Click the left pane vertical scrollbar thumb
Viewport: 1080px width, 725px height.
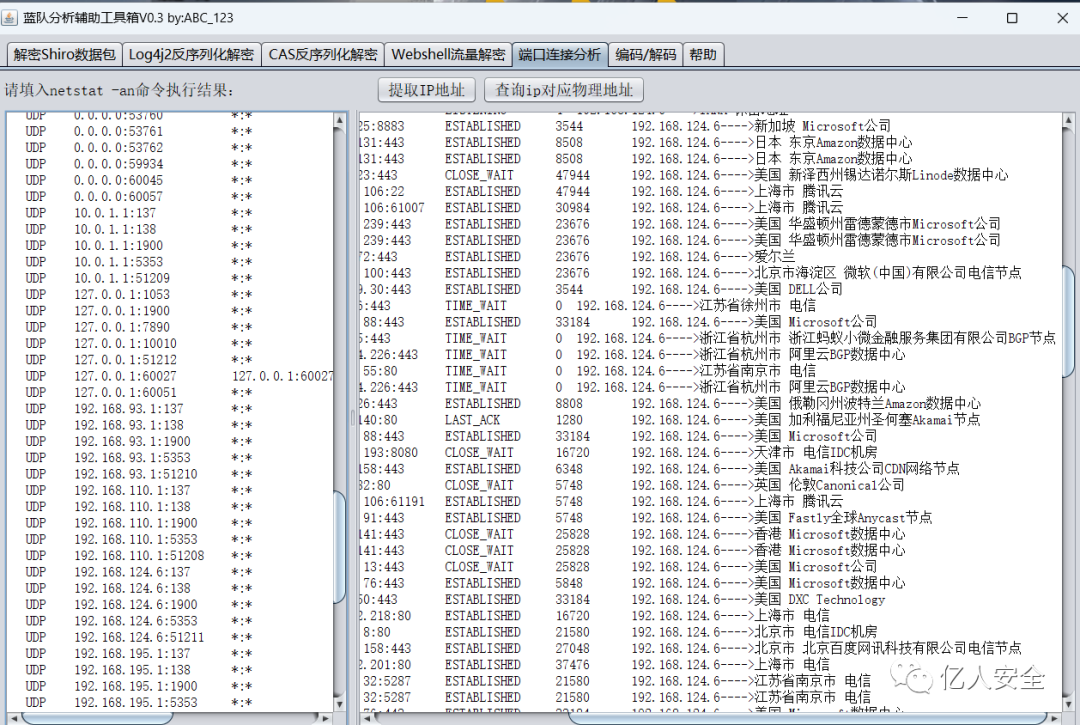pos(340,547)
